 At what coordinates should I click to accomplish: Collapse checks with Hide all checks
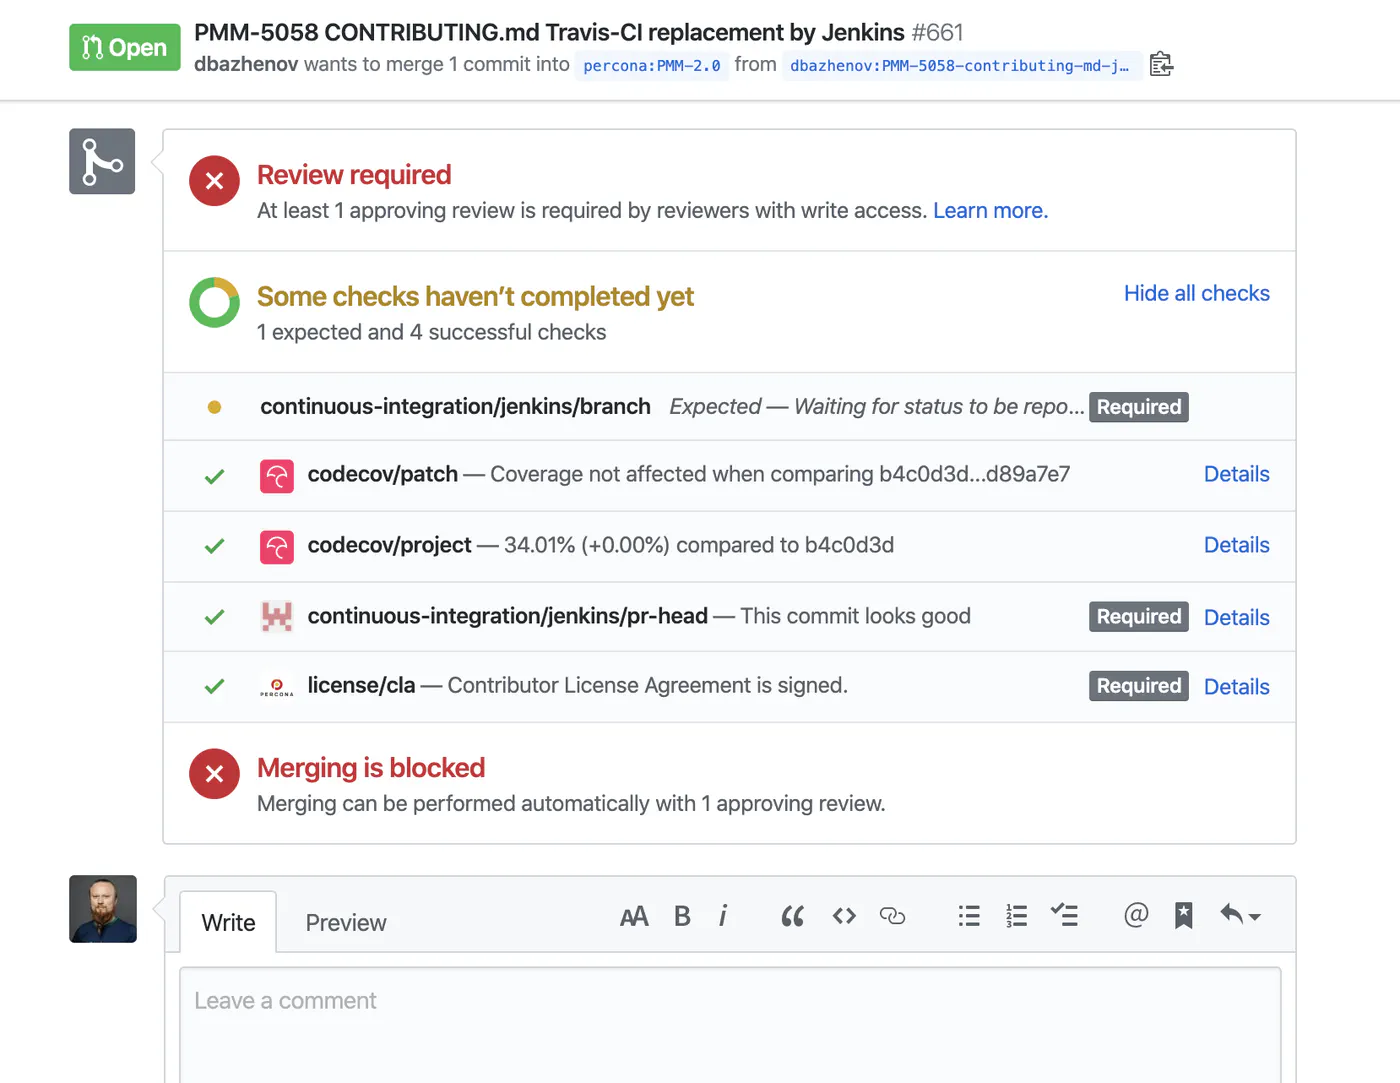click(x=1196, y=293)
